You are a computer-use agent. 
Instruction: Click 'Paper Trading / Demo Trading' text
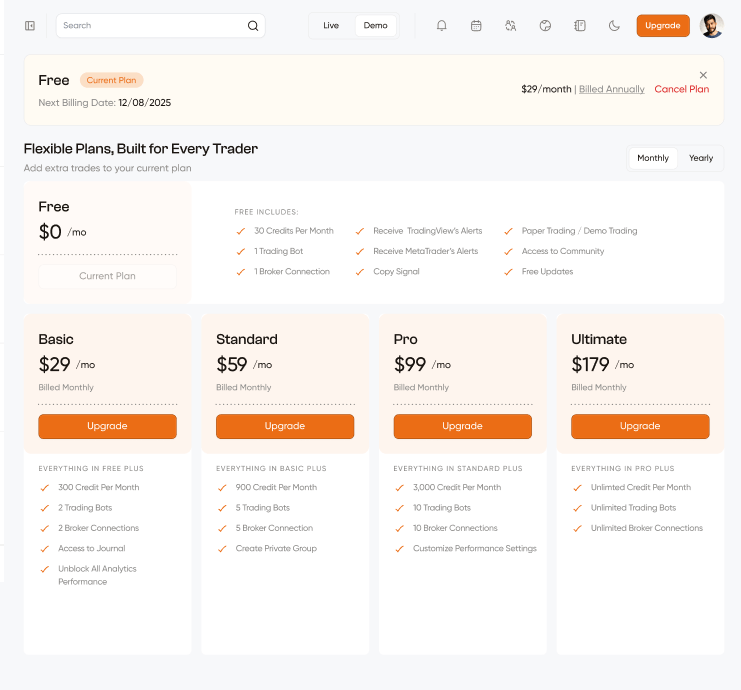coord(579,231)
